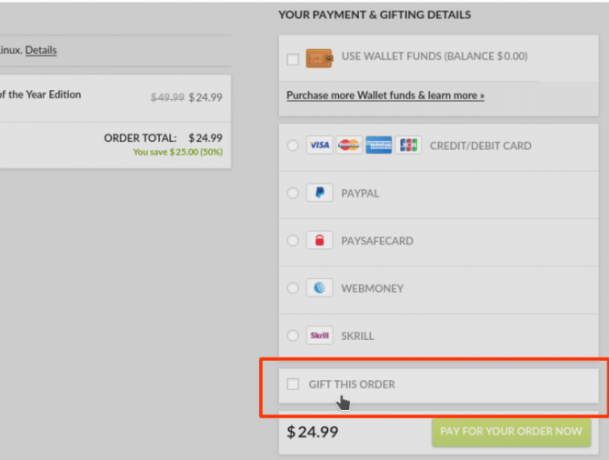Click the PAYSAFECARD label text
This screenshot has height=460, width=609.
pos(377,241)
